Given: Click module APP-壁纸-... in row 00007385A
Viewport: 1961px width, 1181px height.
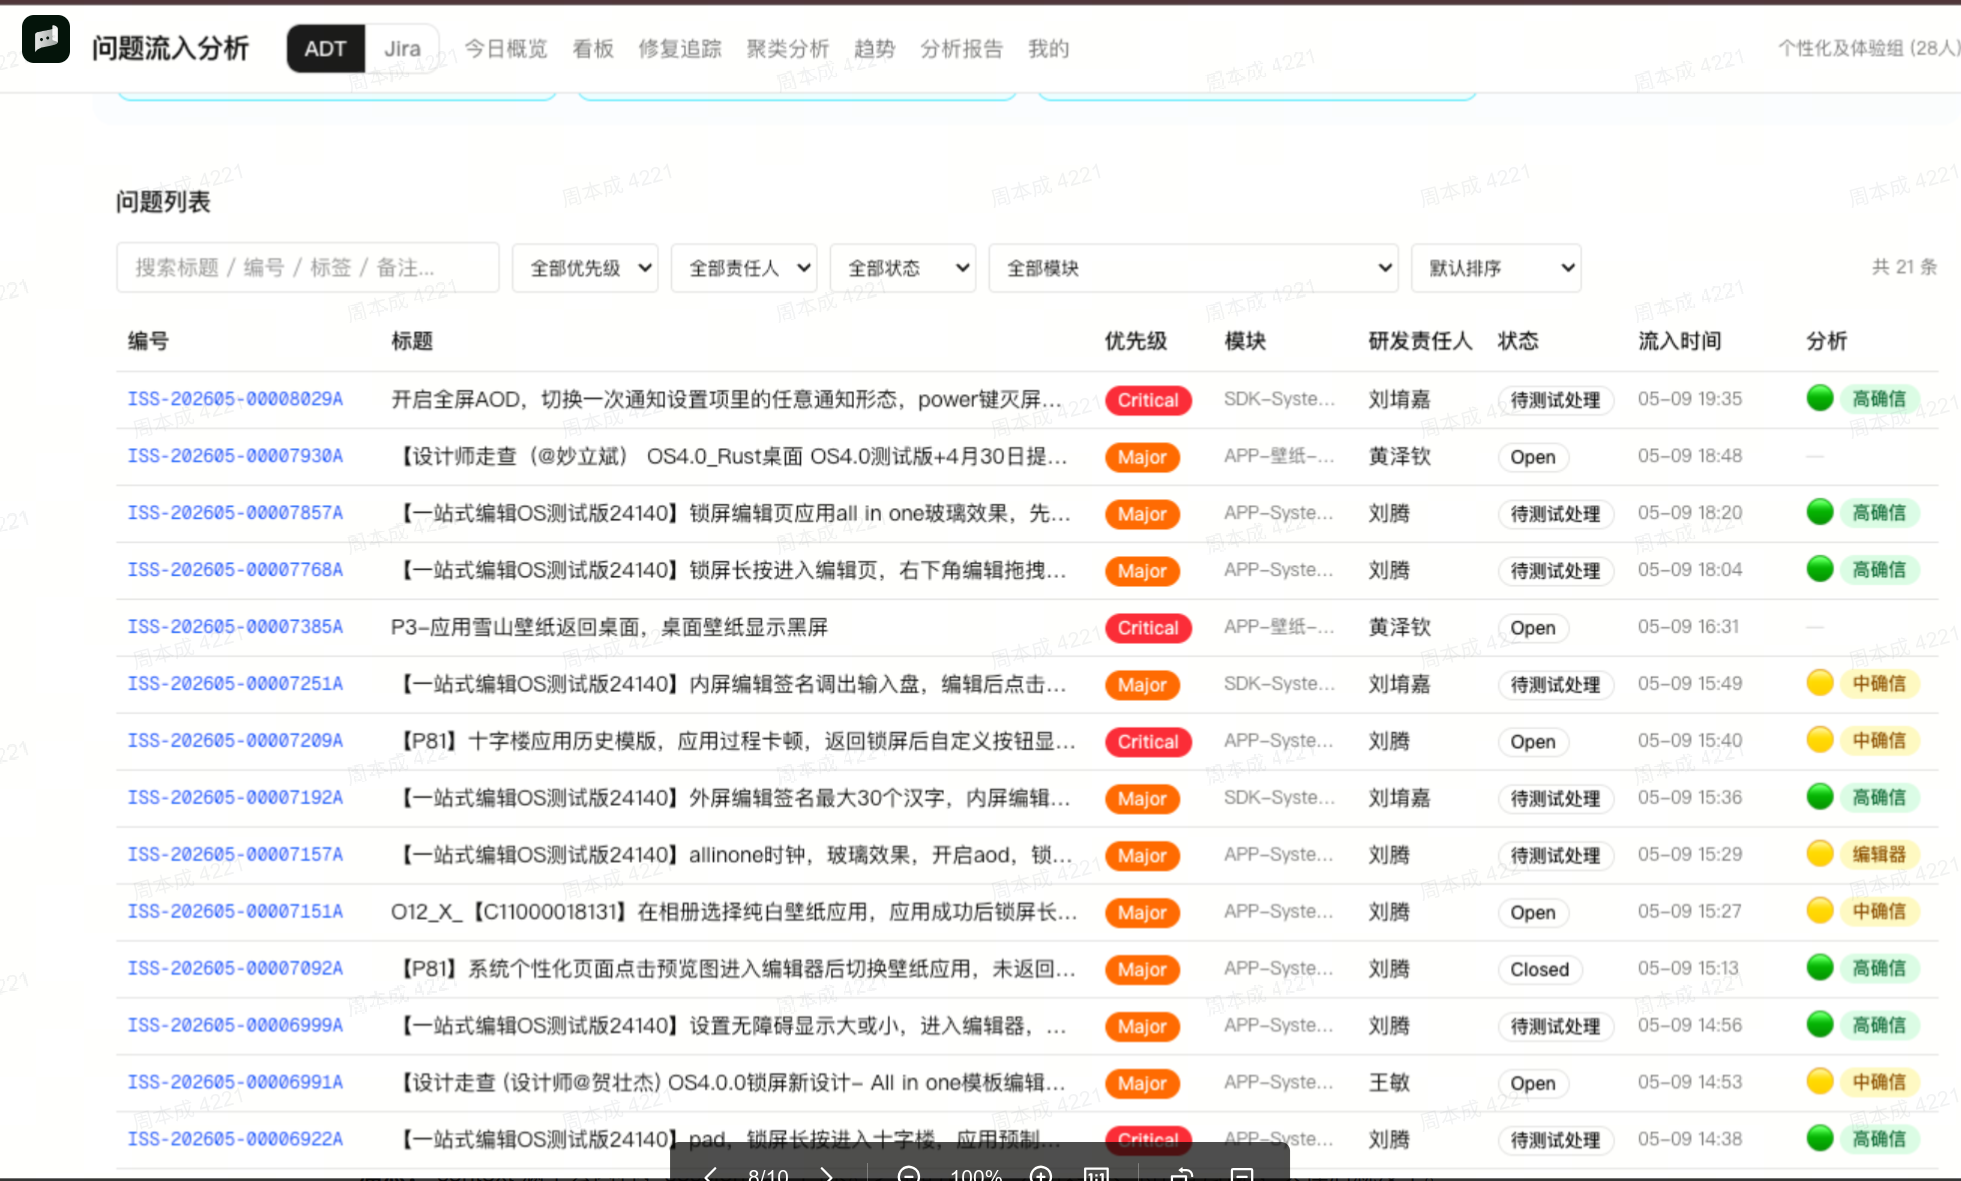Looking at the screenshot, I should pyautogui.click(x=1279, y=627).
